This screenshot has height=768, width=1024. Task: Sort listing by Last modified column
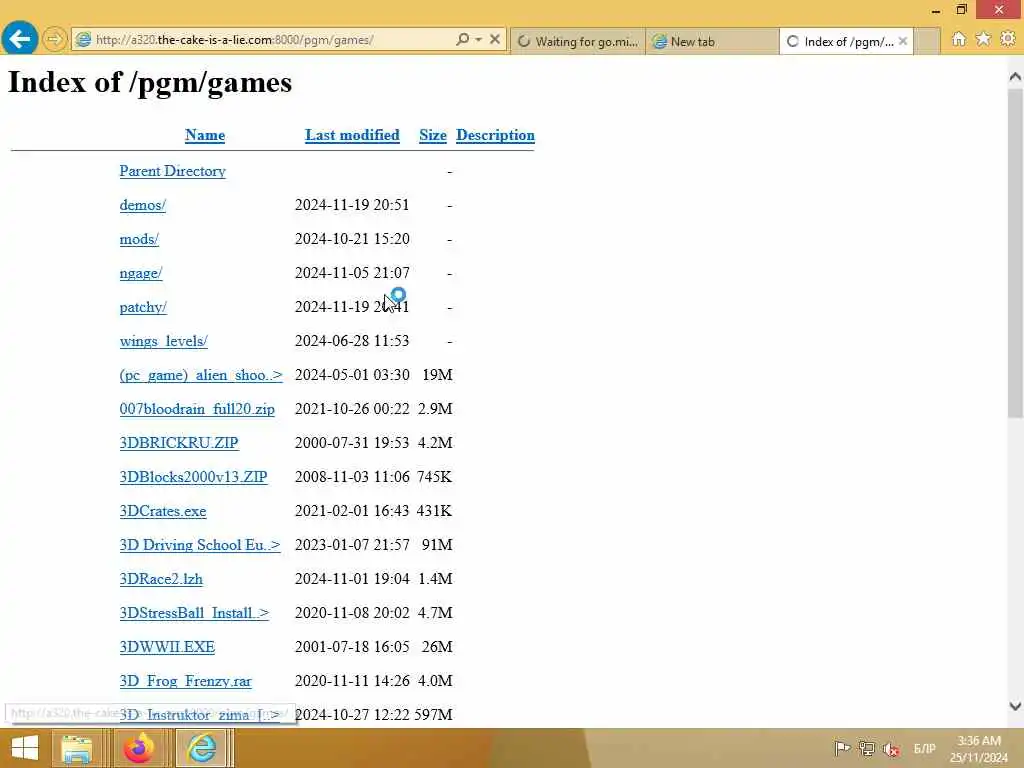pos(352,135)
